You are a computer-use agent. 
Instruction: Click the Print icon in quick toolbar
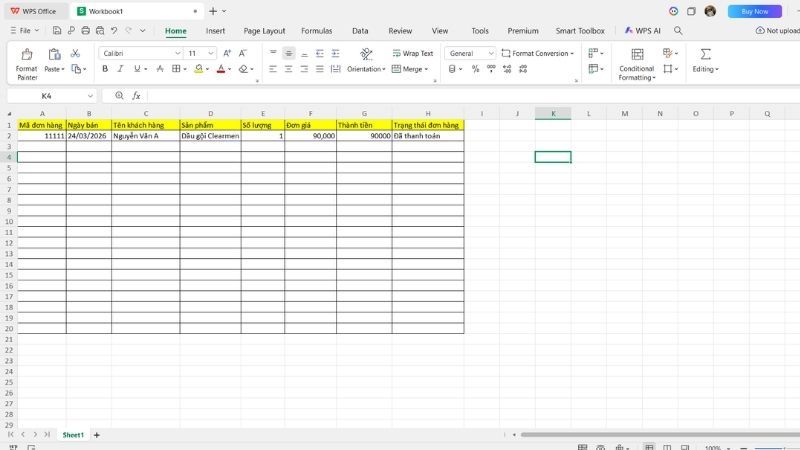click(85, 31)
